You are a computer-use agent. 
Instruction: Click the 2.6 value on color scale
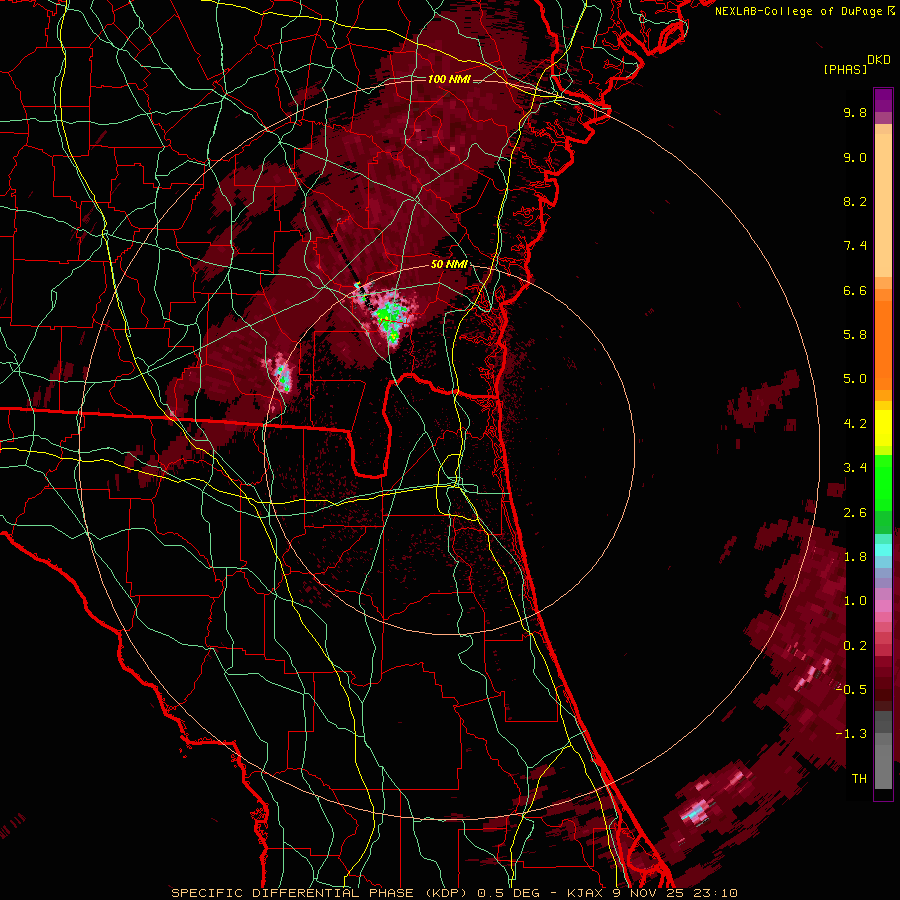click(855, 513)
